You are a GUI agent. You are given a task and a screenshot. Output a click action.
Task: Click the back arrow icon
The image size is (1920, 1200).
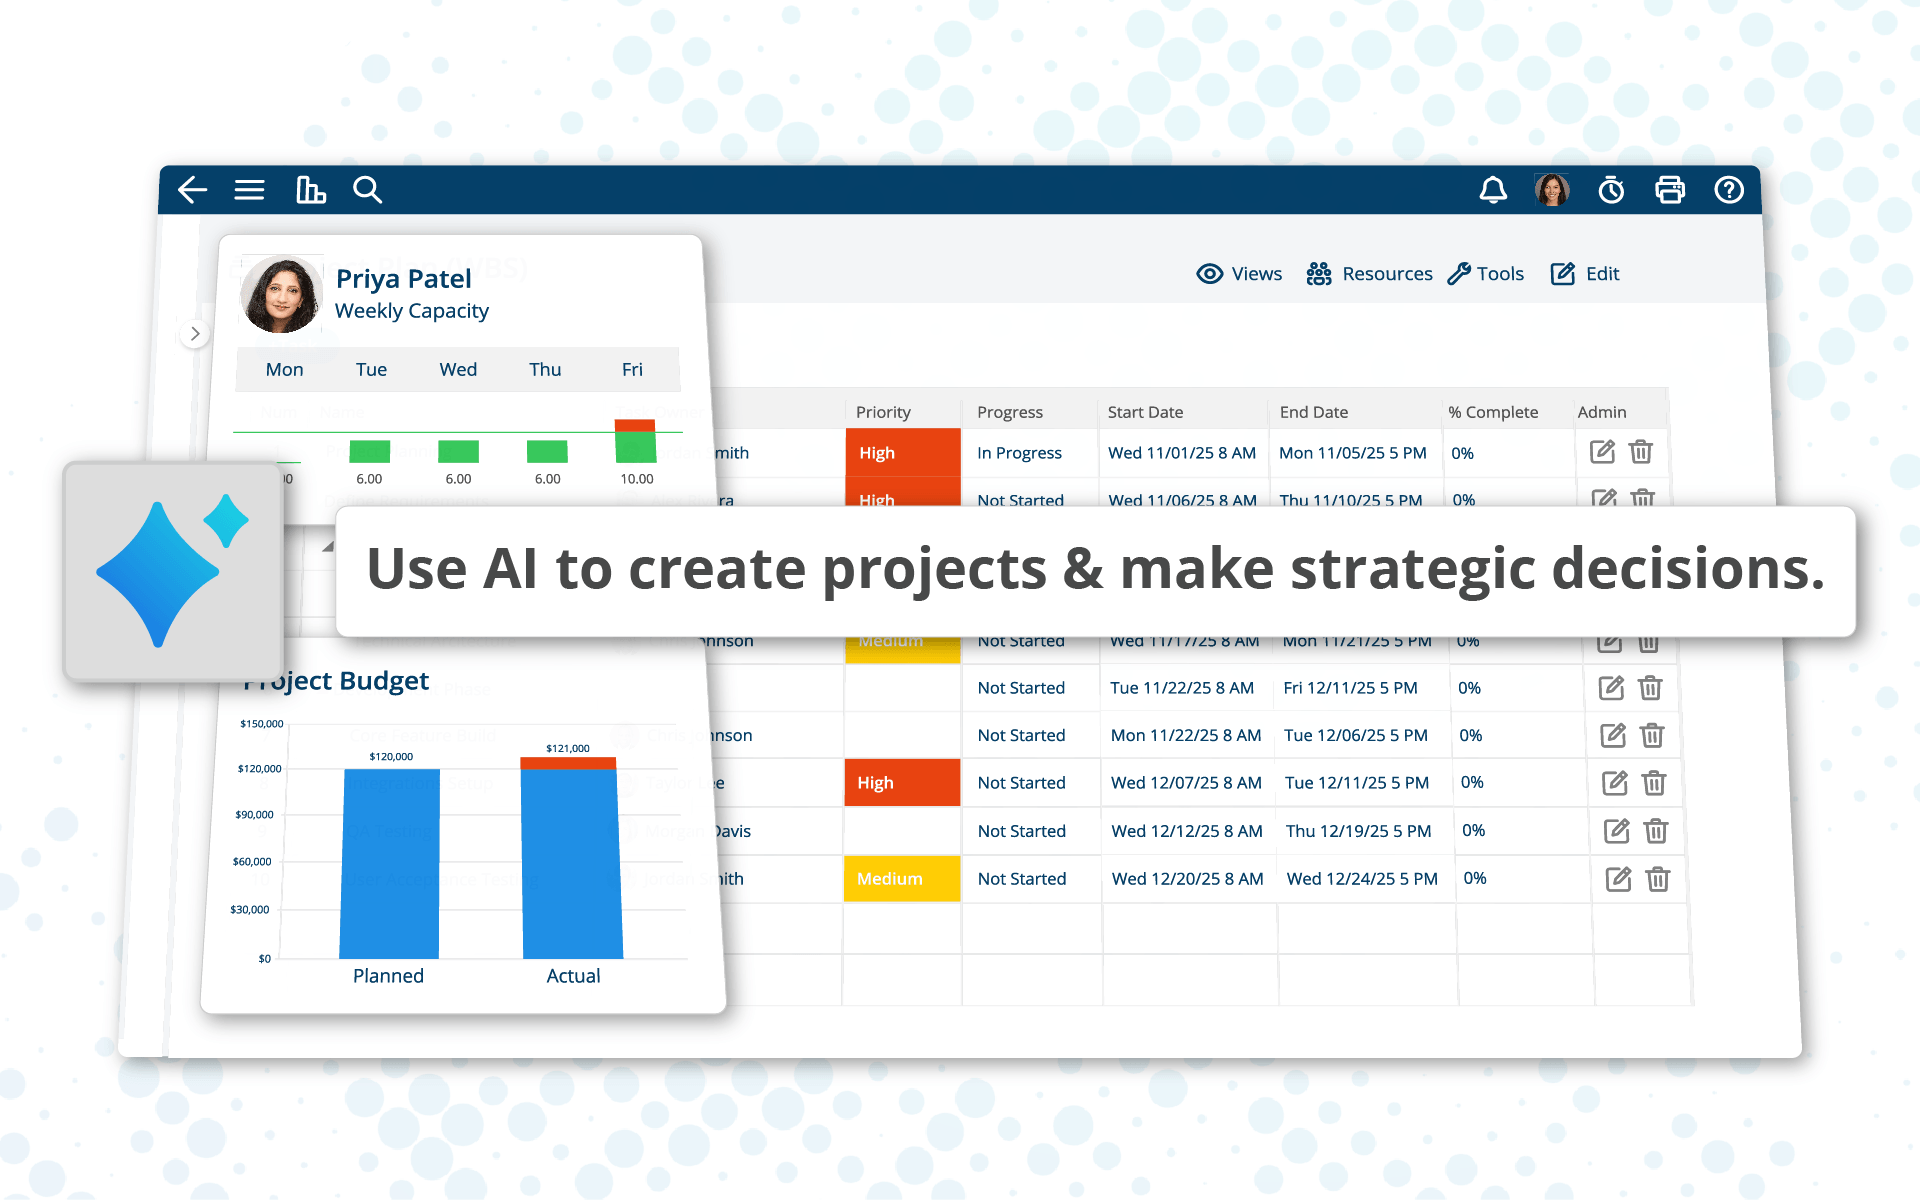click(192, 190)
